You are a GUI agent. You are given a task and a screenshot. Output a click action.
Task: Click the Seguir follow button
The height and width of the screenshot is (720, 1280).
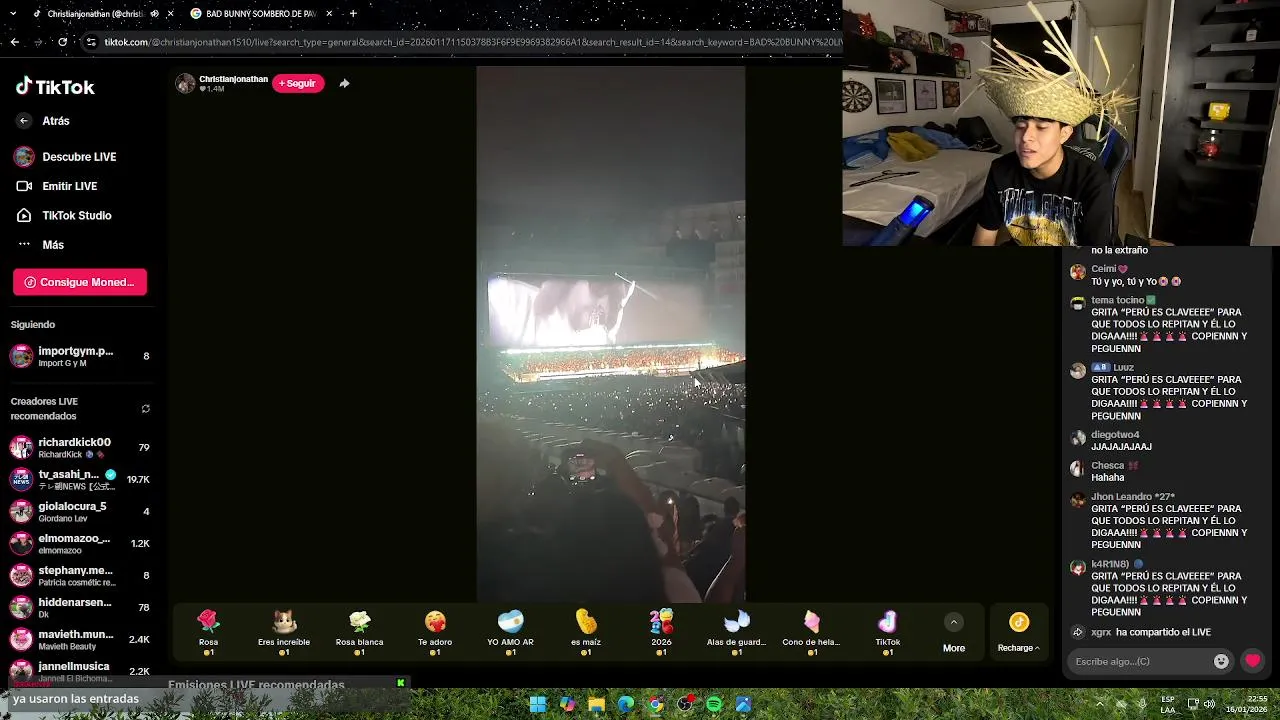[298, 83]
